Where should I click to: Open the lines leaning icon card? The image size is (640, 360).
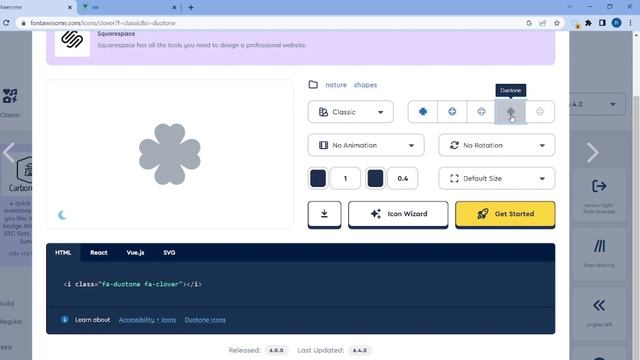599,254
